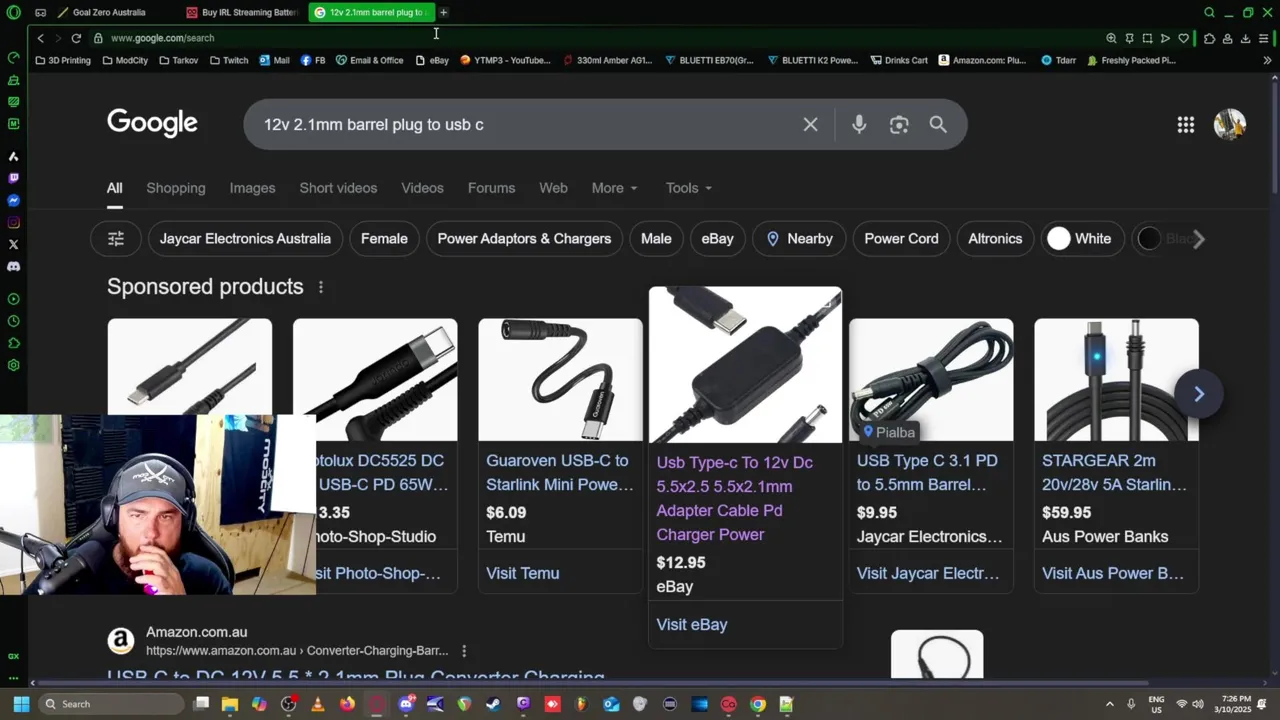Click the Visit eBay link
Image resolution: width=1280 pixels, height=720 pixels.
692,625
